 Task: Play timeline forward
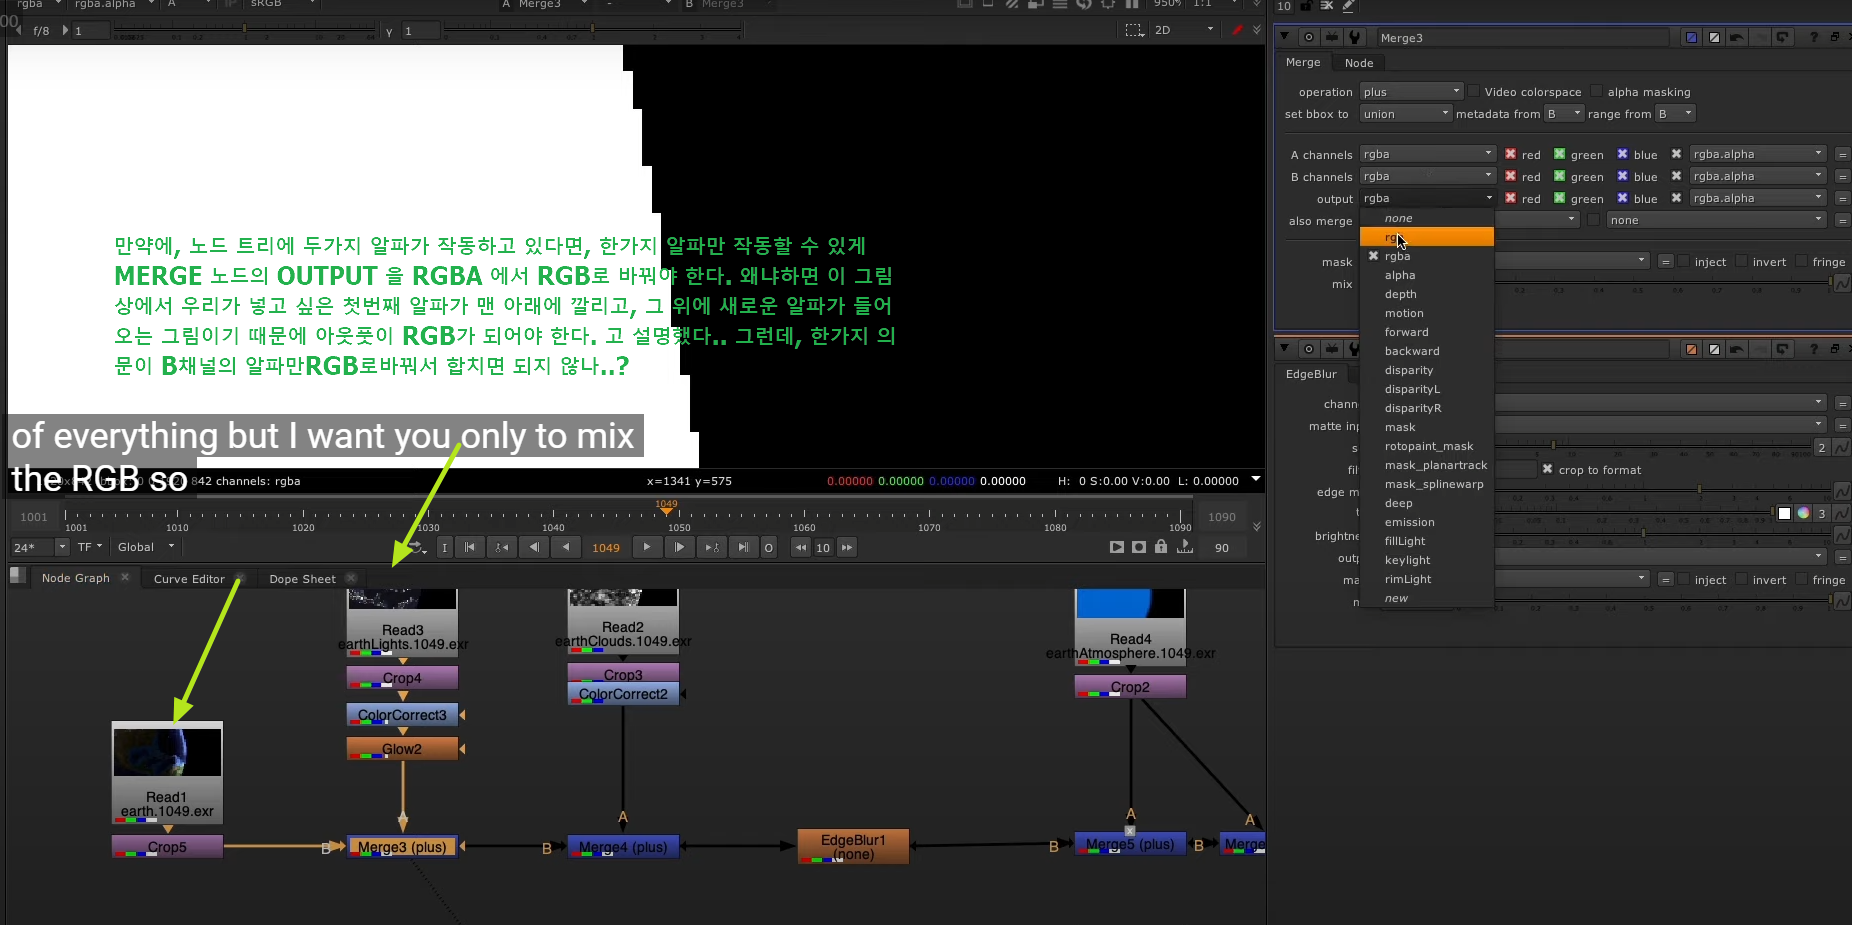[647, 547]
